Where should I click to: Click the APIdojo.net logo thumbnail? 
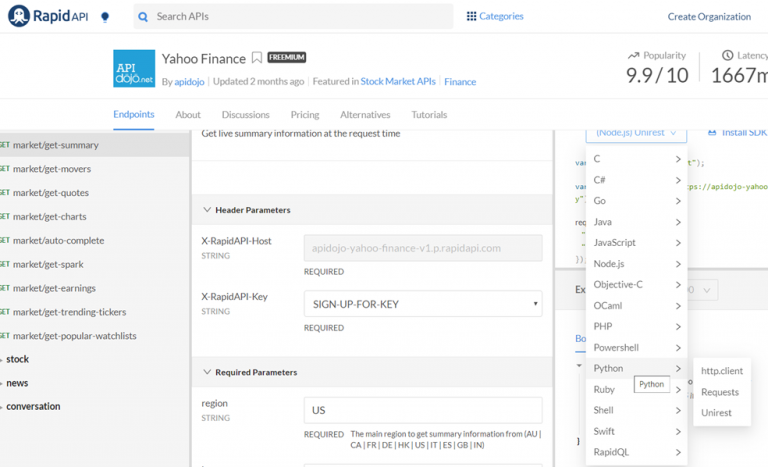pyautogui.click(x=134, y=68)
